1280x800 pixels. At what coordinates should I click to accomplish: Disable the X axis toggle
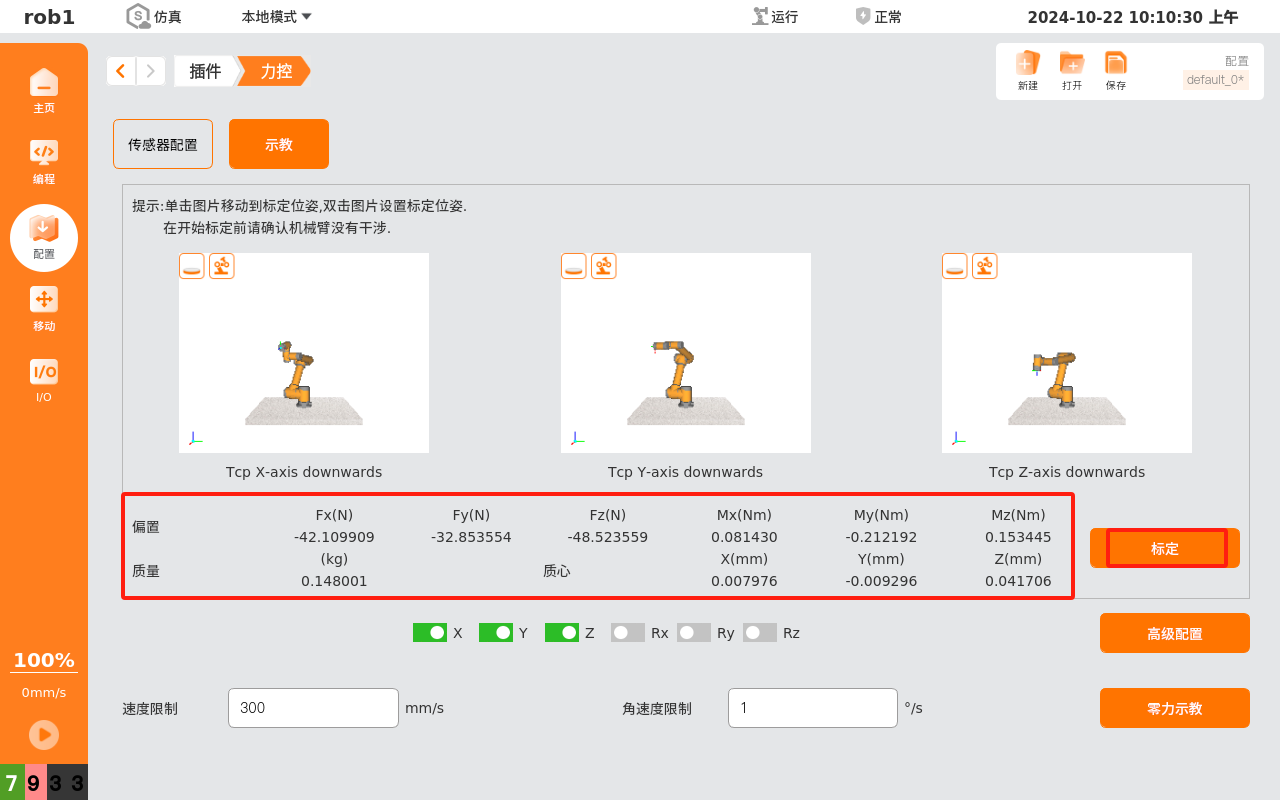tap(430, 633)
